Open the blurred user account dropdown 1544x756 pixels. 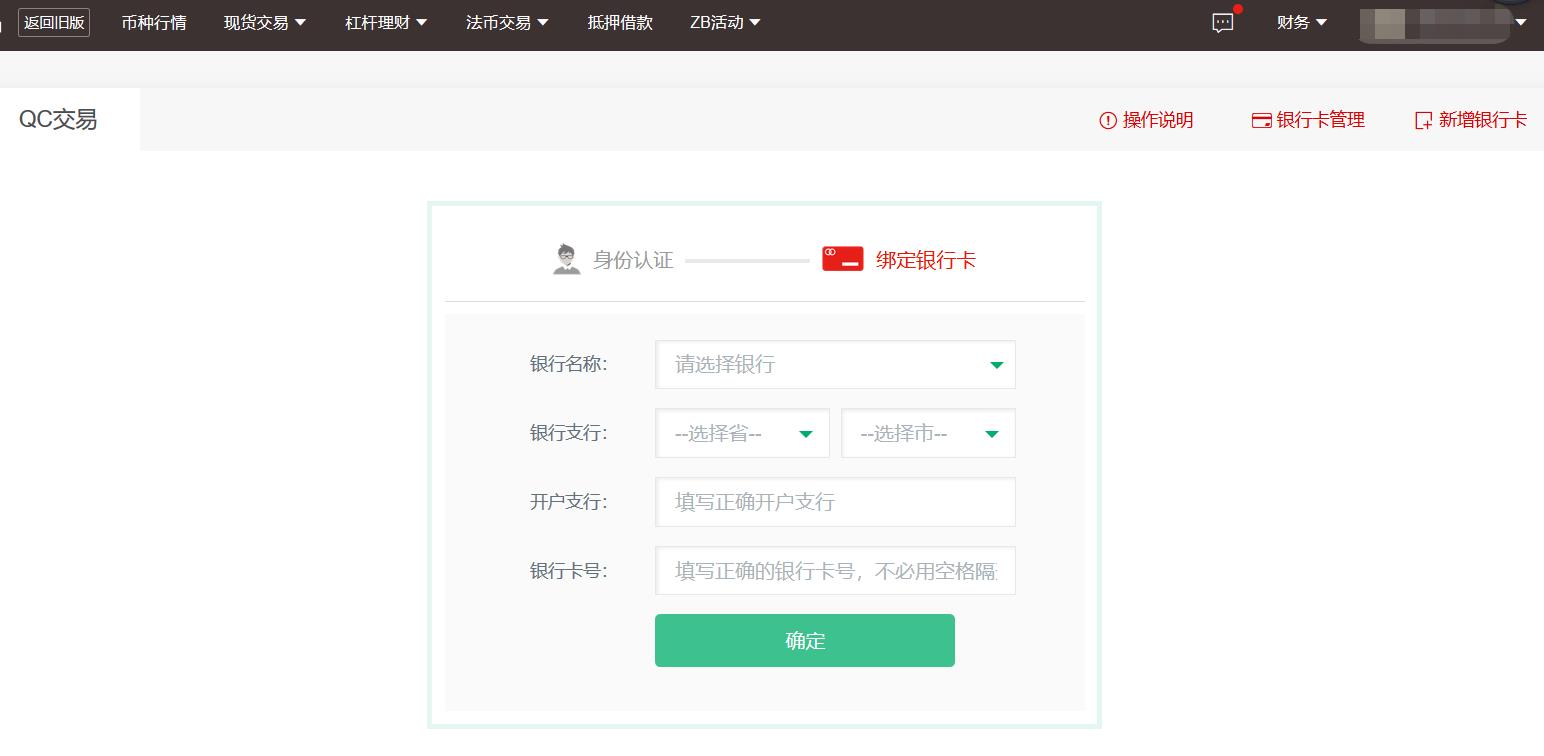pos(1443,24)
